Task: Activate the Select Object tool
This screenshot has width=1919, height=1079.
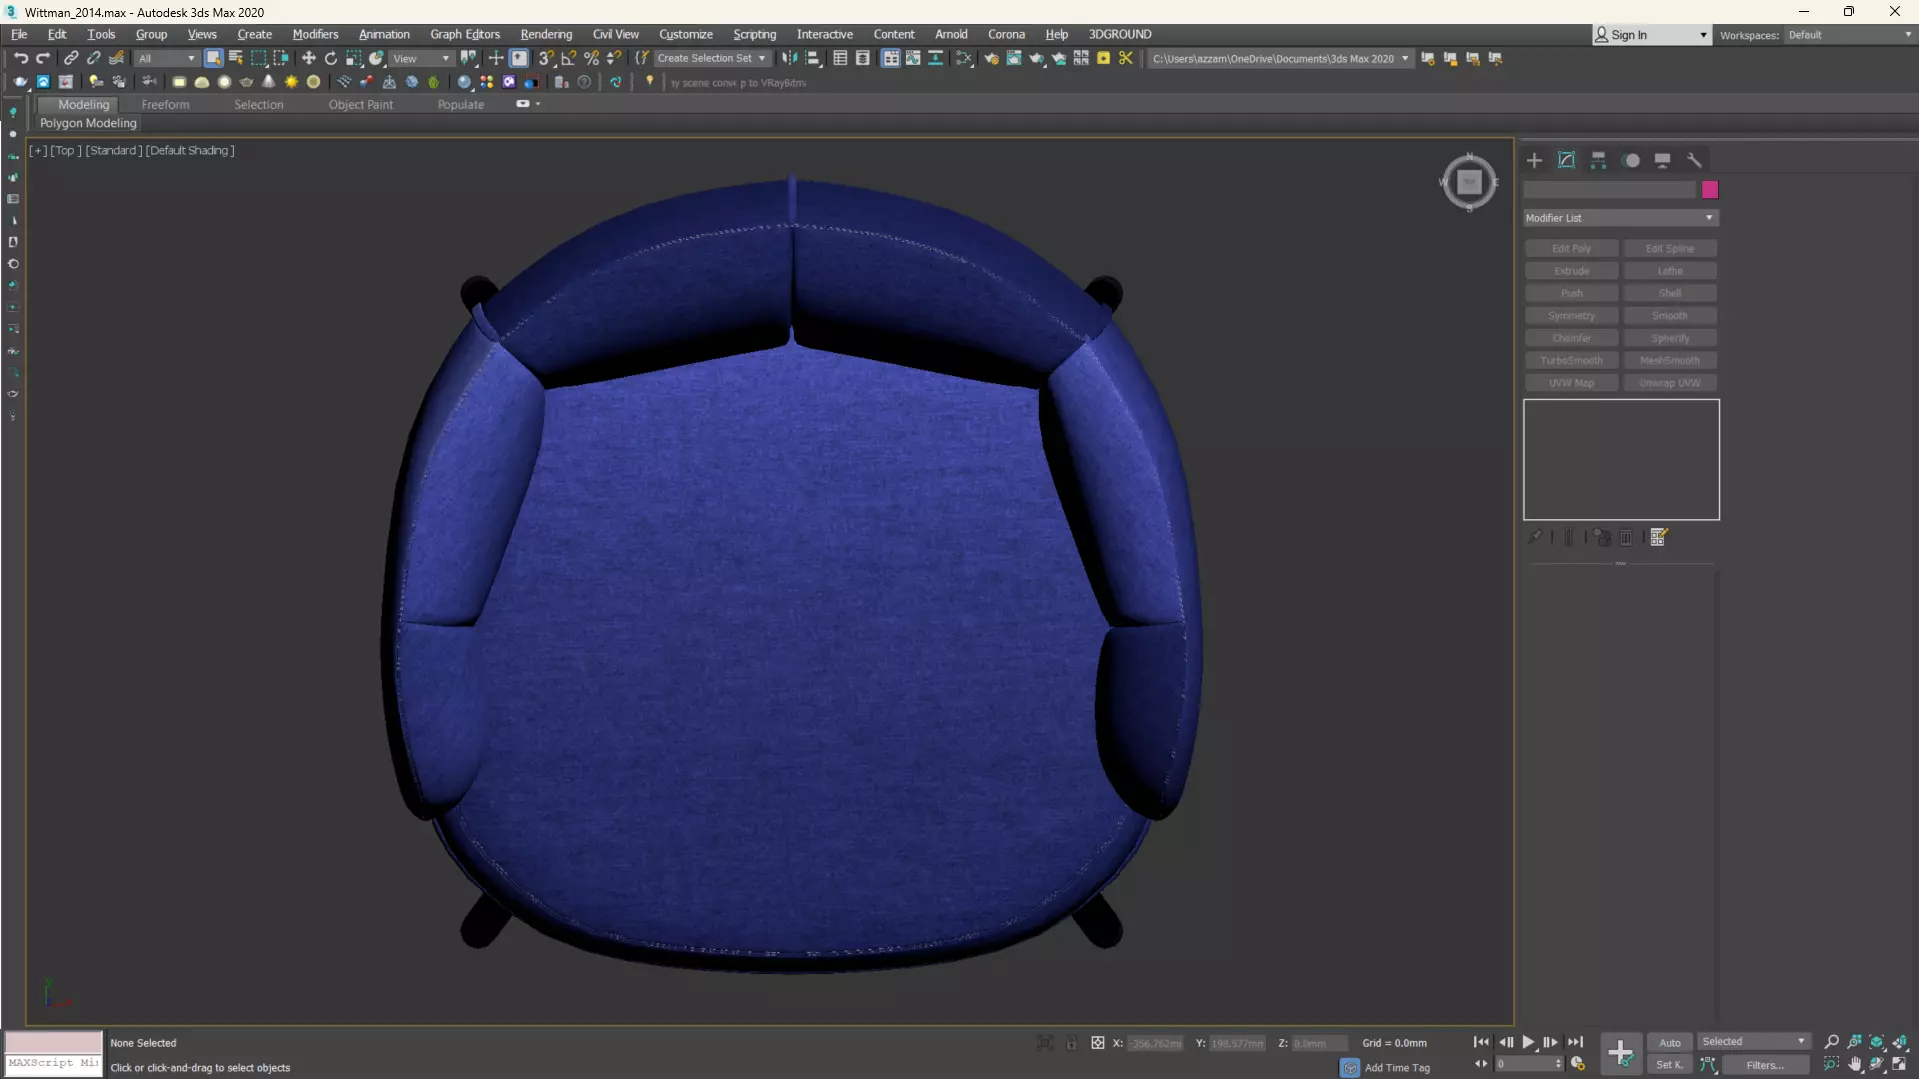Action: (213, 58)
